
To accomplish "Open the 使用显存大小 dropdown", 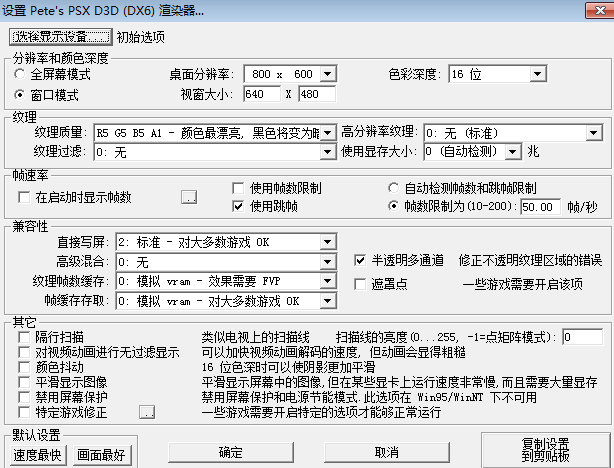I will pyautogui.click(x=473, y=151).
